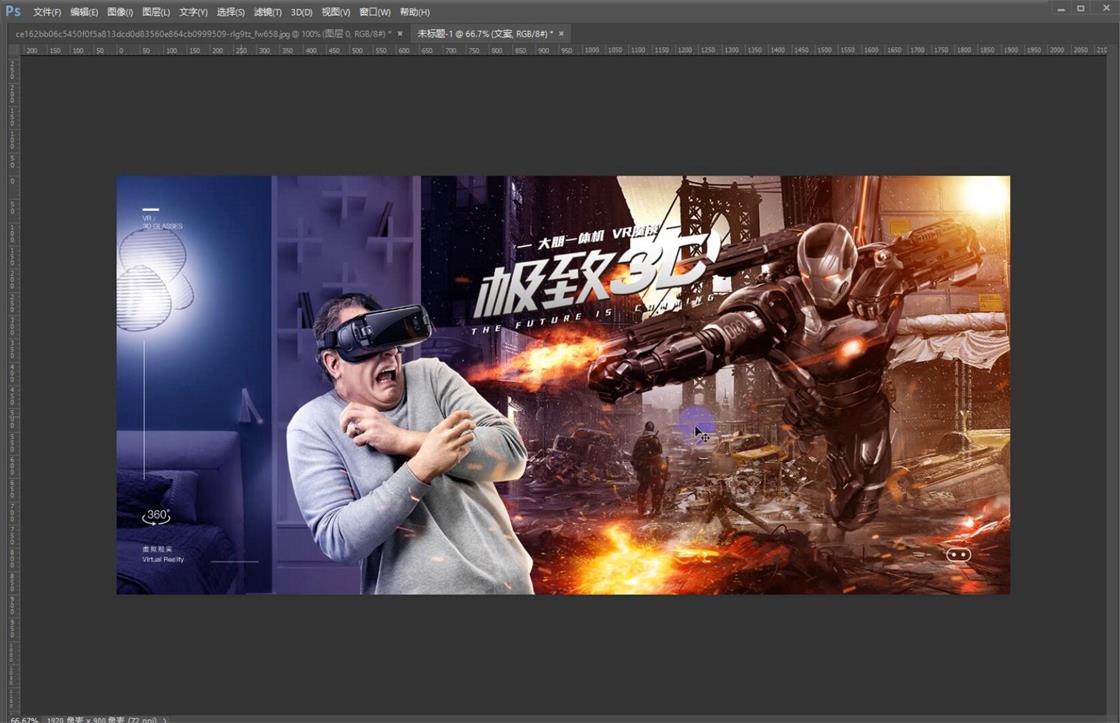Open the 文字 (Type) menu
This screenshot has width=1120, height=723.
pyautogui.click(x=193, y=12)
